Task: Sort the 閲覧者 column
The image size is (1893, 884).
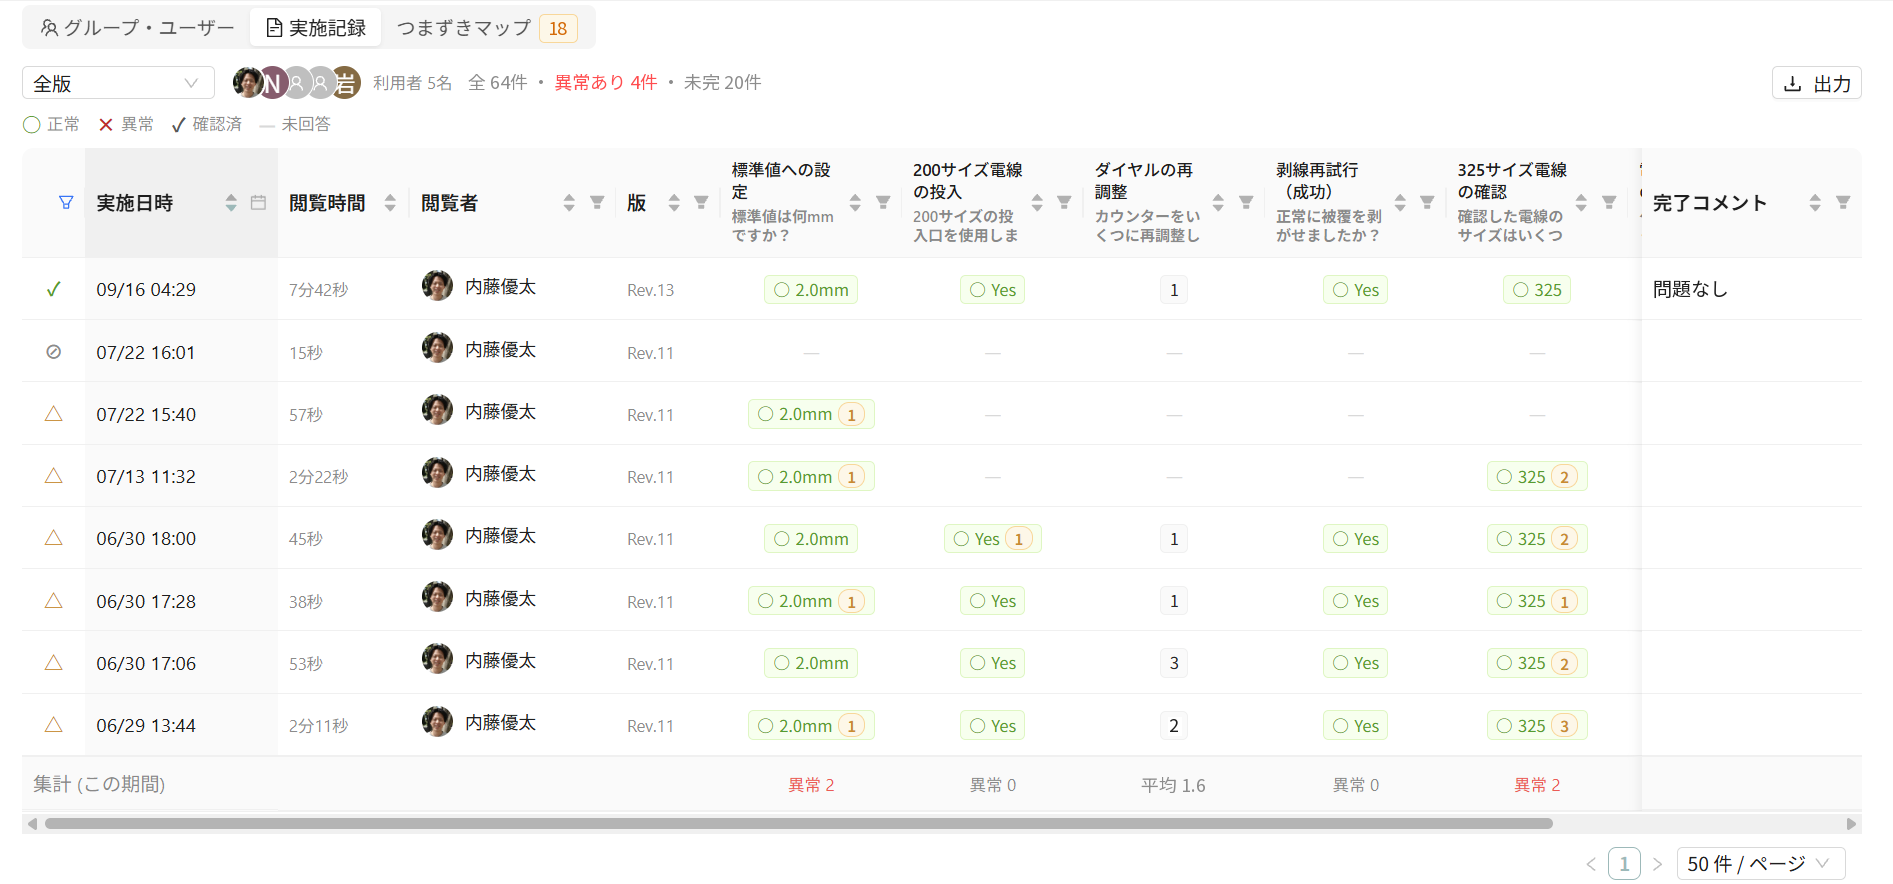Action: tap(569, 203)
